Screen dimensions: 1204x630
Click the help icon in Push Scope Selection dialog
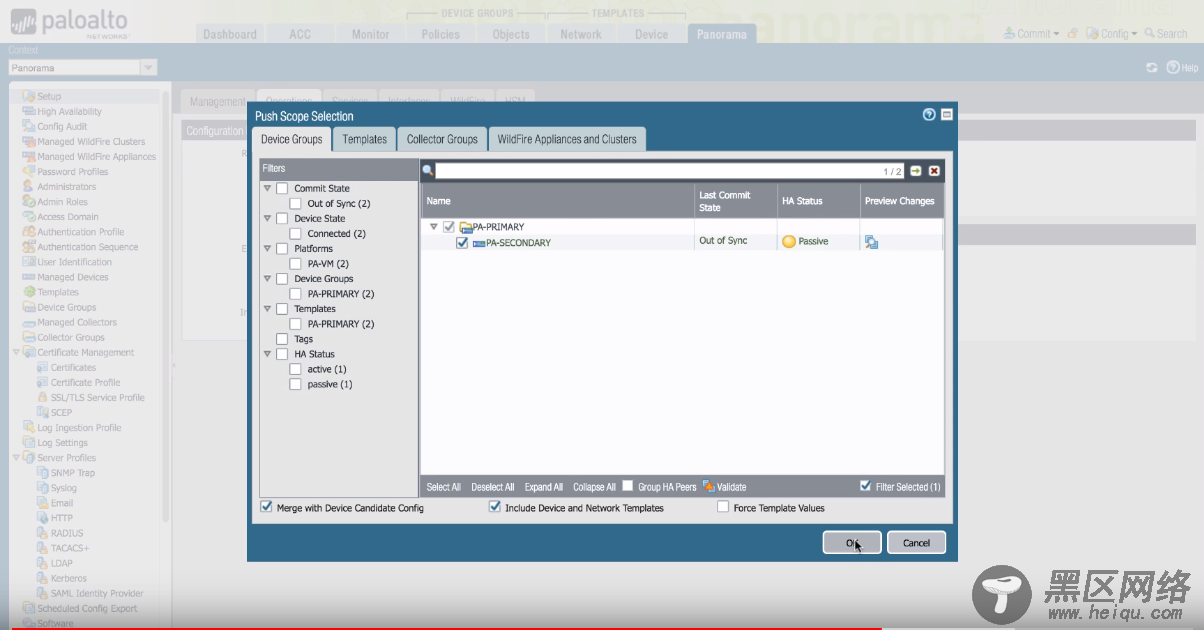tap(929, 115)
